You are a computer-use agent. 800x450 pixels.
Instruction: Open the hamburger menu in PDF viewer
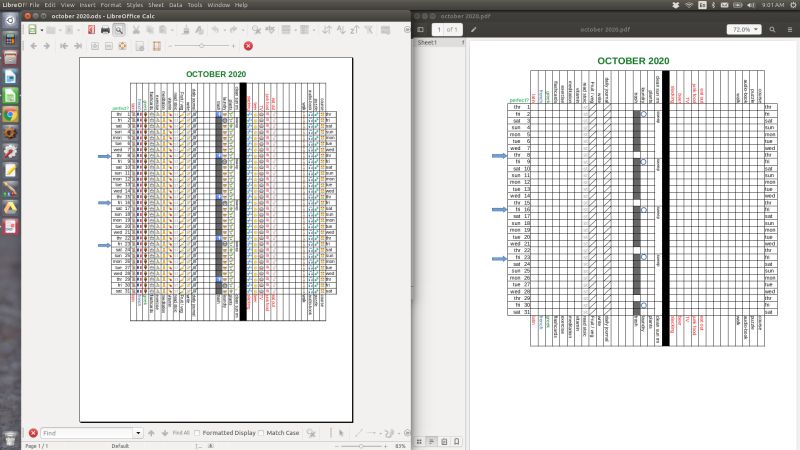coord(790,30)
